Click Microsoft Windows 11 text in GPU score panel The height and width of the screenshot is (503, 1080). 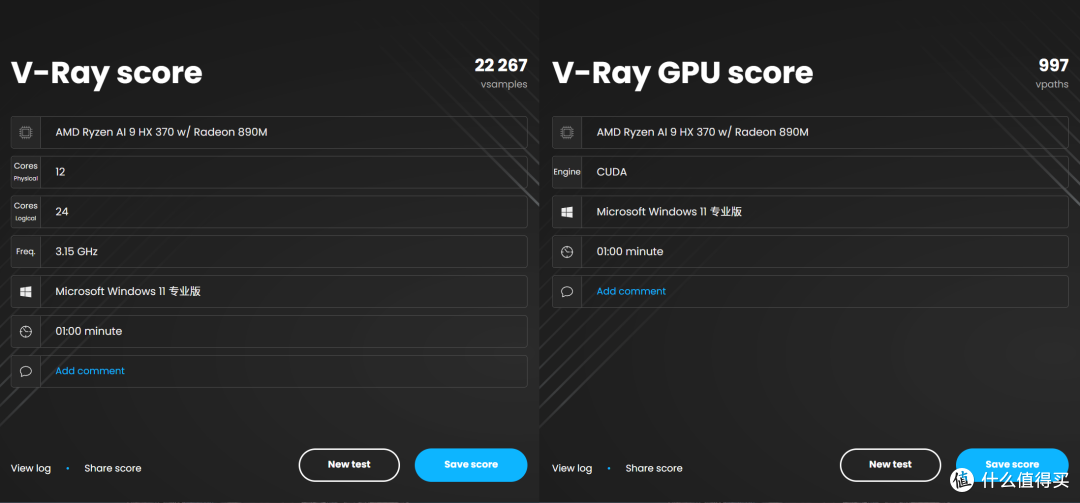[x=669, y=212]
